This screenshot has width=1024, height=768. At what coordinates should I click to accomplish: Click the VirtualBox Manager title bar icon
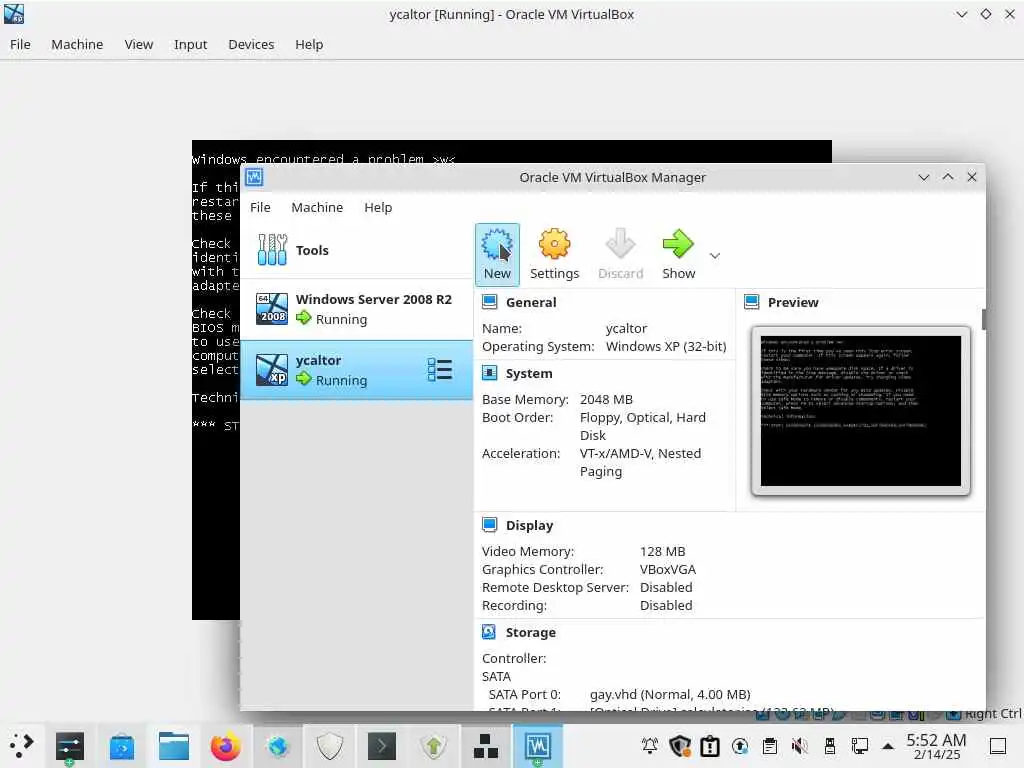click(254, 177)
